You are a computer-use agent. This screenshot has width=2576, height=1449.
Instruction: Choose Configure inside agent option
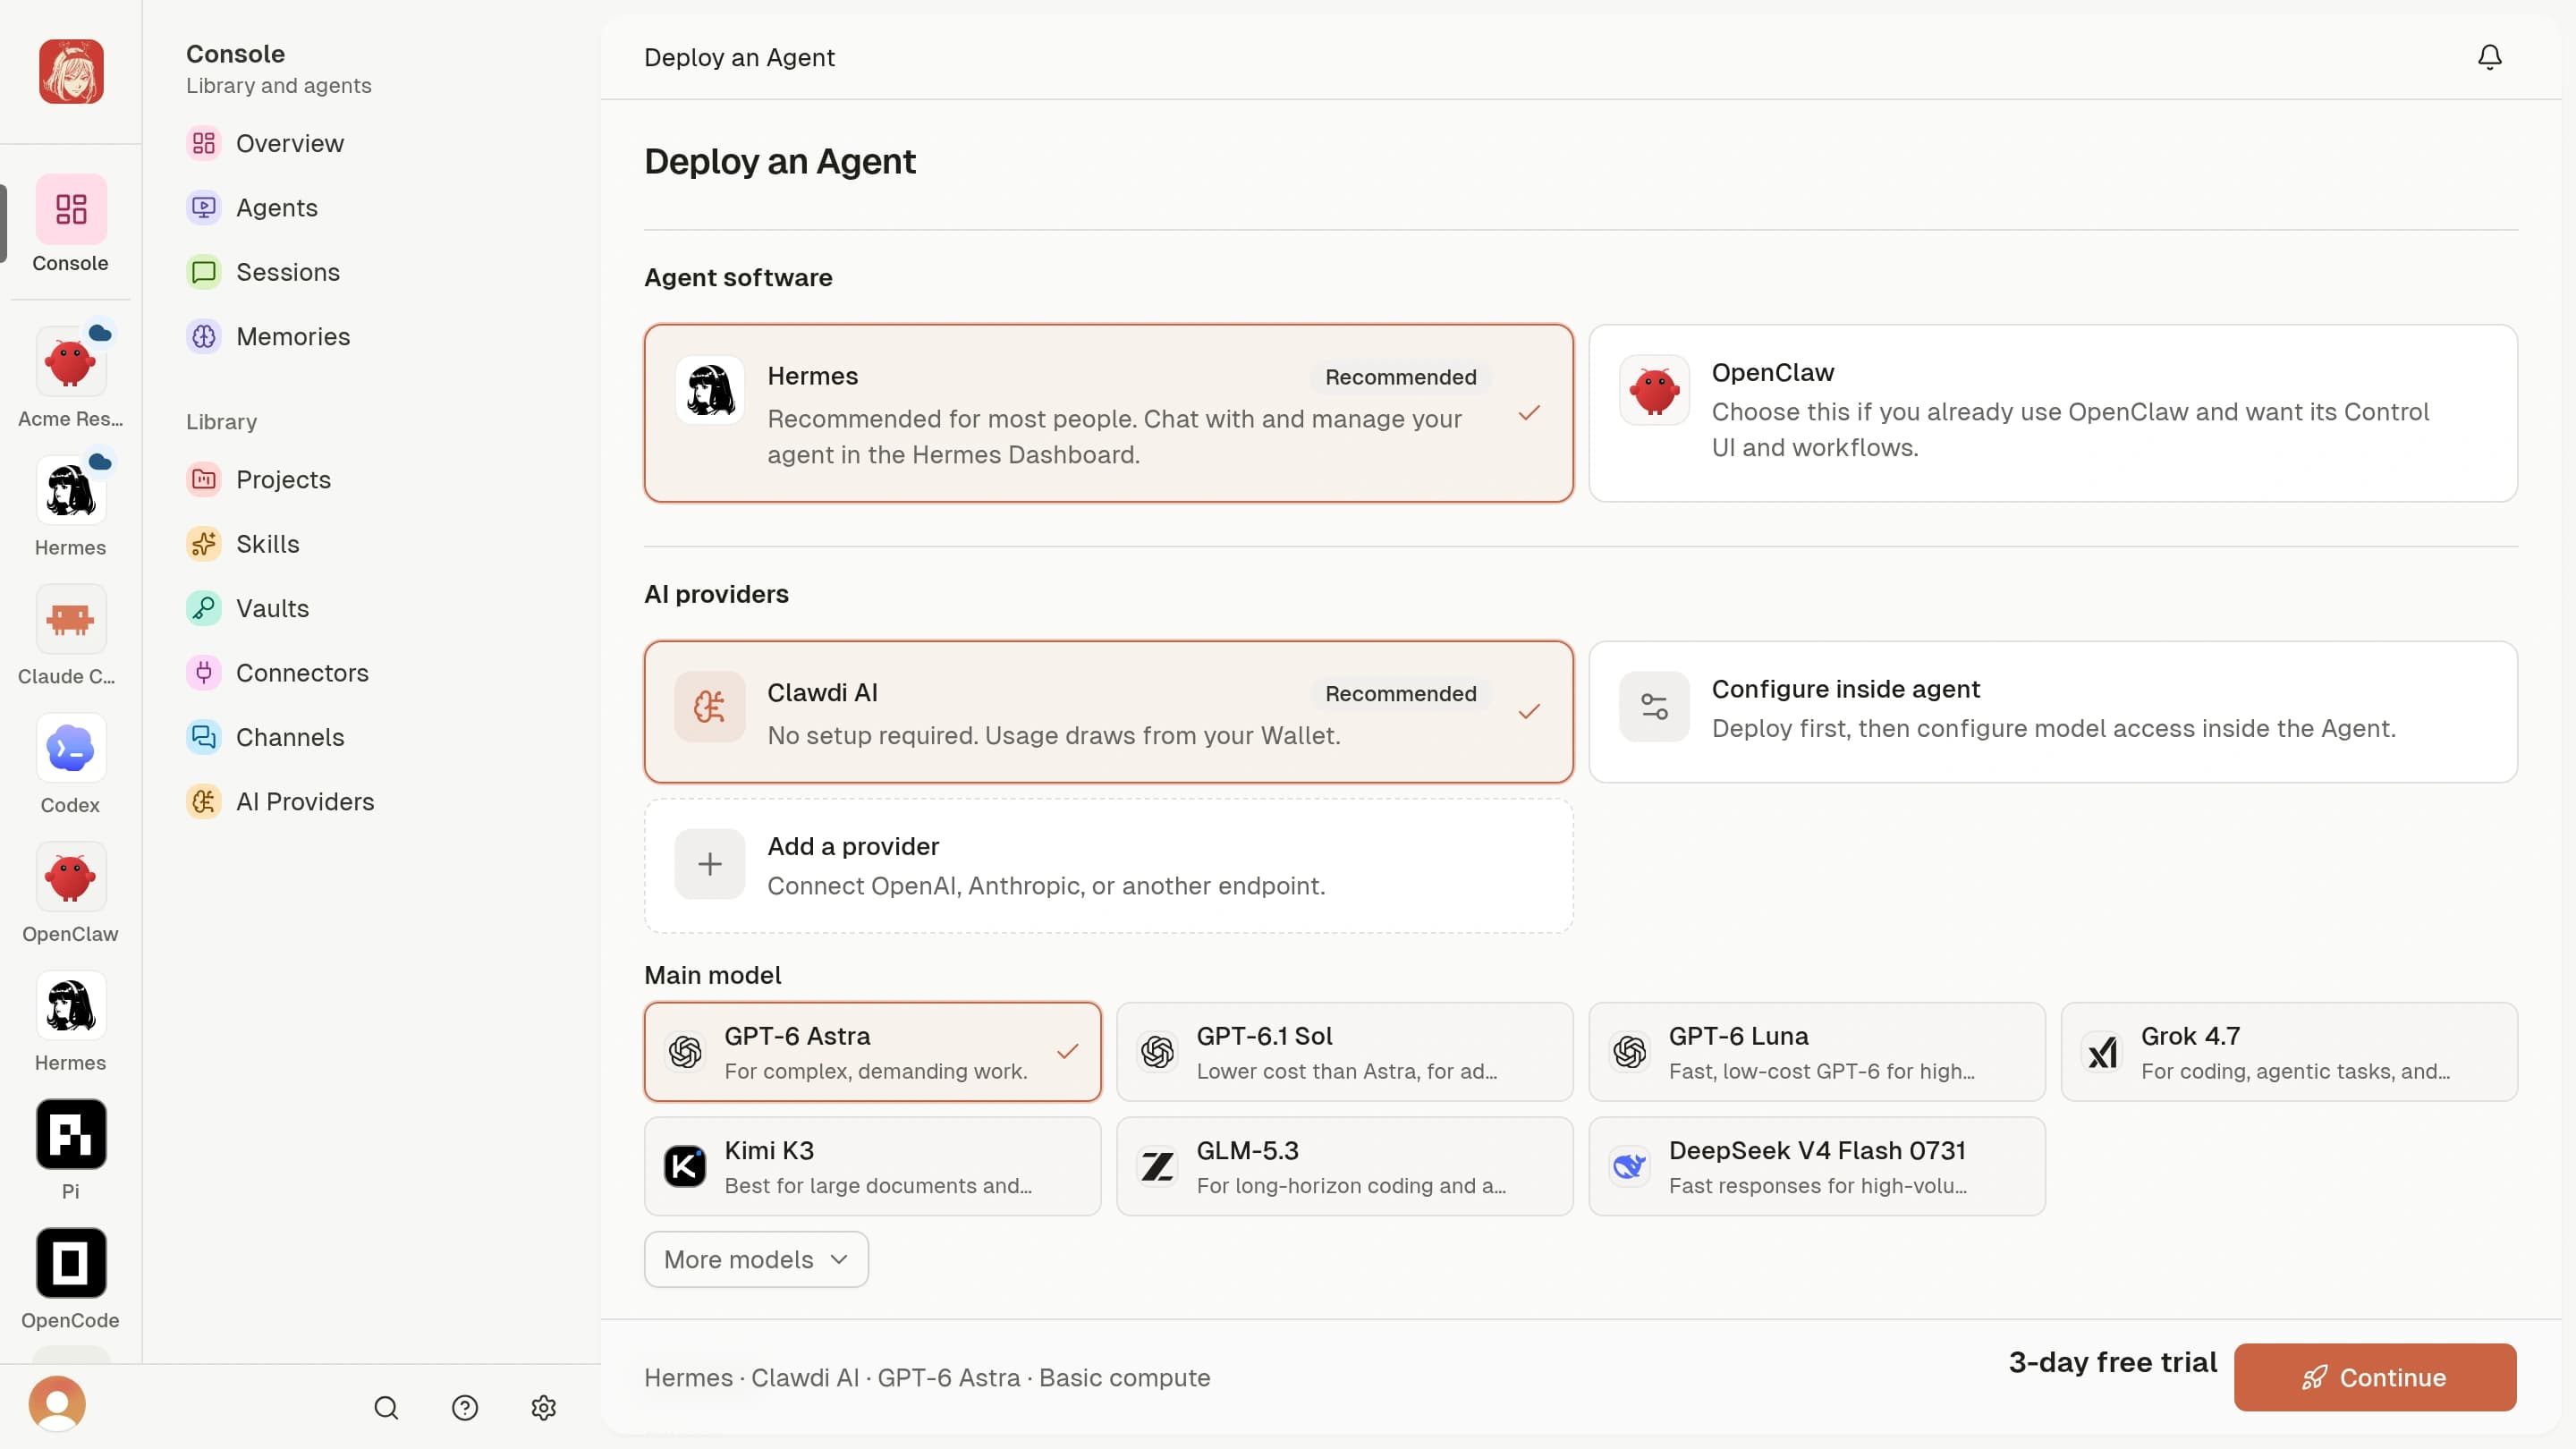click(x=2053, y=712)
